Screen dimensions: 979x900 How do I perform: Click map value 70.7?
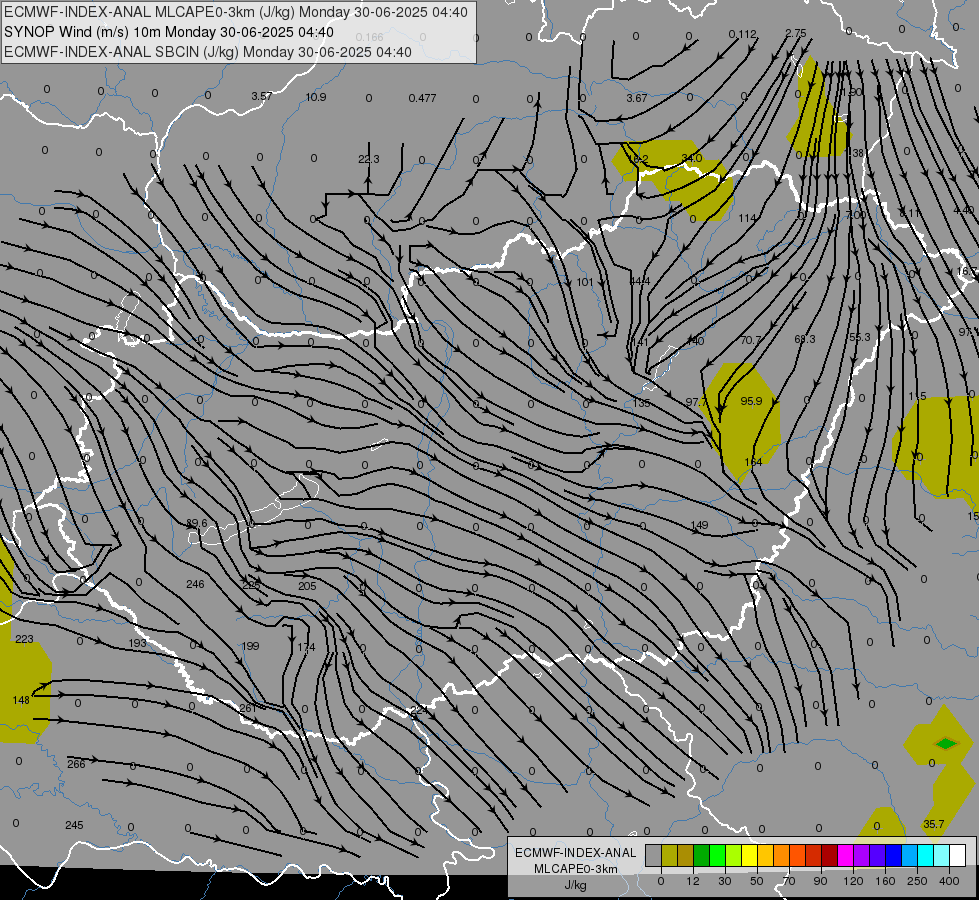point(750,340)
